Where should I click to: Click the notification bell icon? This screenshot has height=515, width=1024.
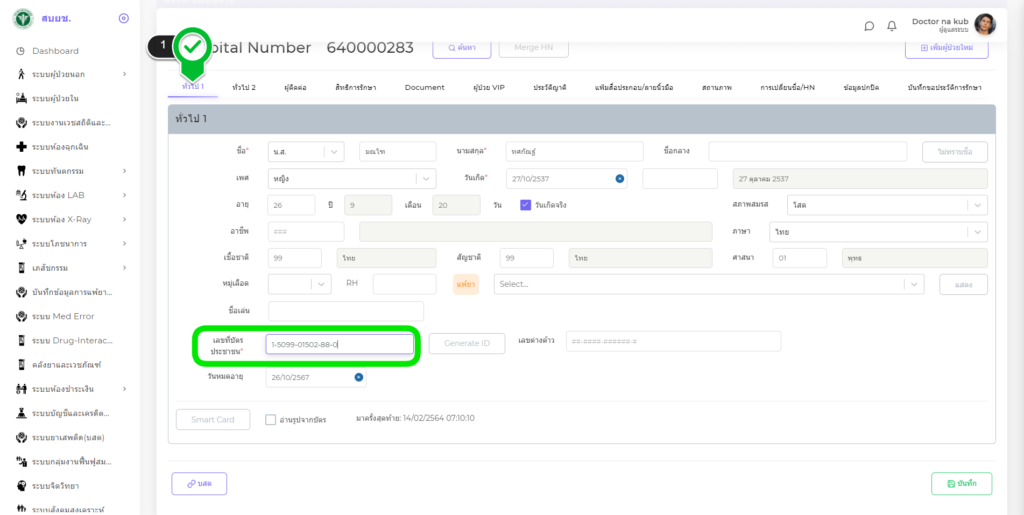click(892, 26)
